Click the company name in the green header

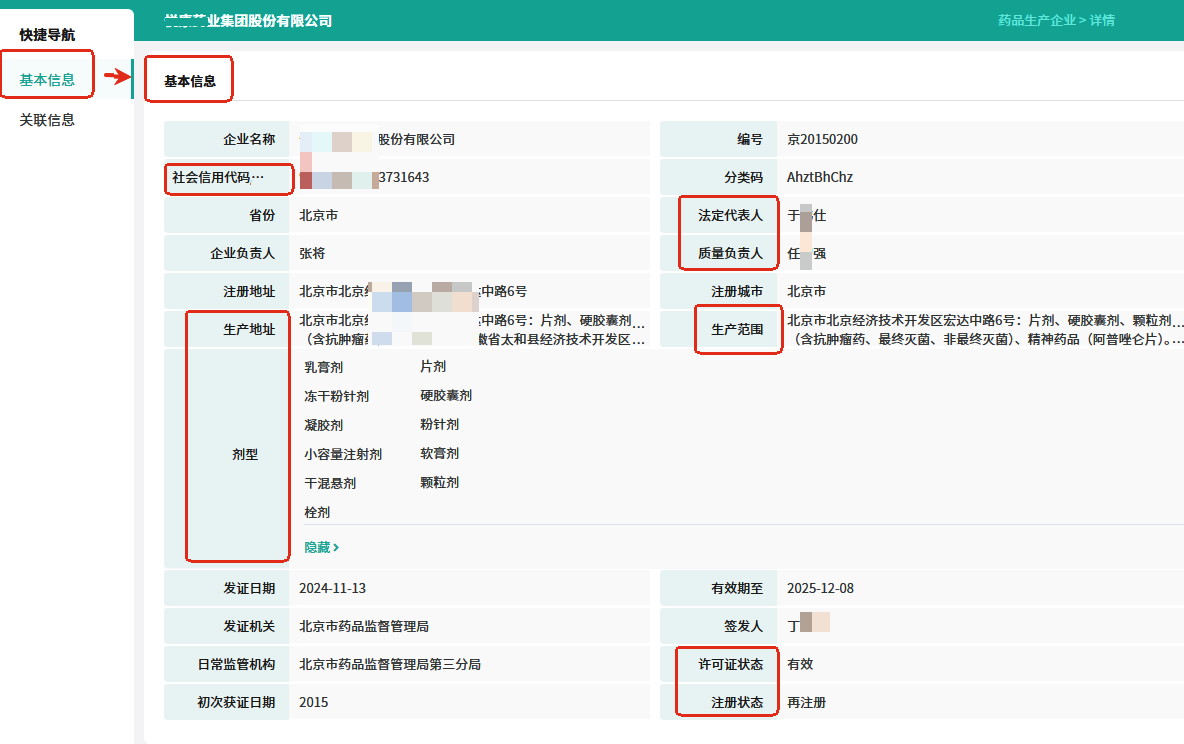pyautogui.click(x=248, y=20)
